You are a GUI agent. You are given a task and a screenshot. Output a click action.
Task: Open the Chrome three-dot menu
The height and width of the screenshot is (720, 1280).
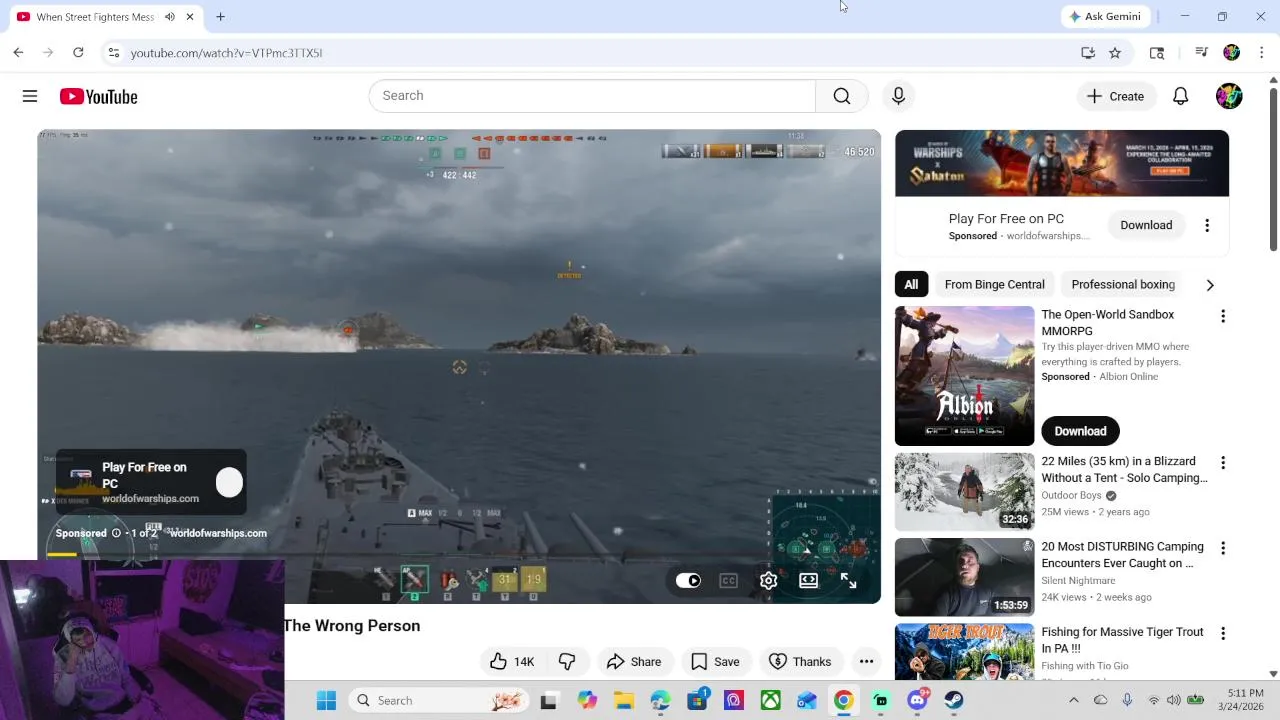click(x=1262, y=53)
